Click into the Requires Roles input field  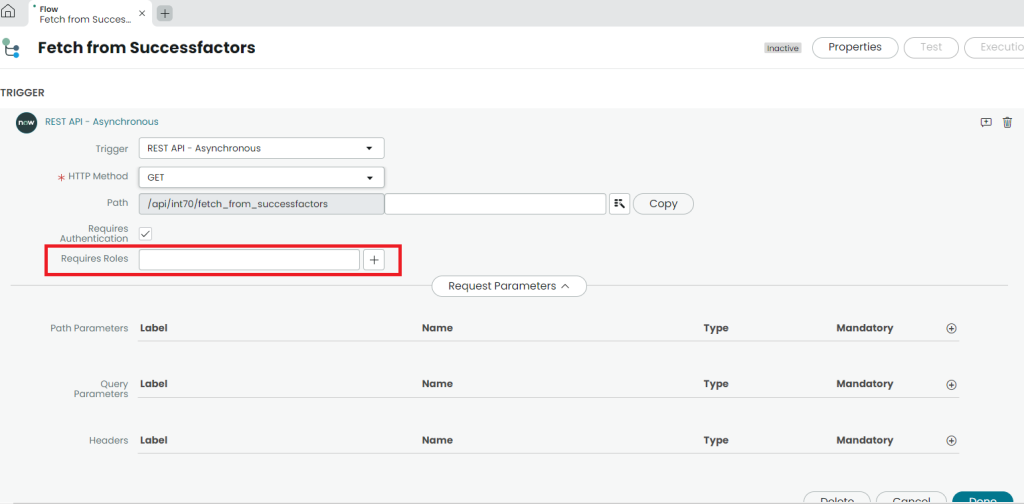click(x=248, y=260)
